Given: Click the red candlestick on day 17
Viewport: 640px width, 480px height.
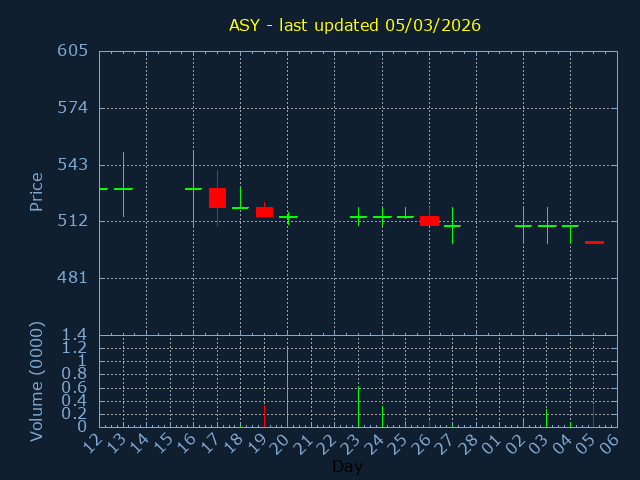Looking at the screenshot, I should click(217, 197).
